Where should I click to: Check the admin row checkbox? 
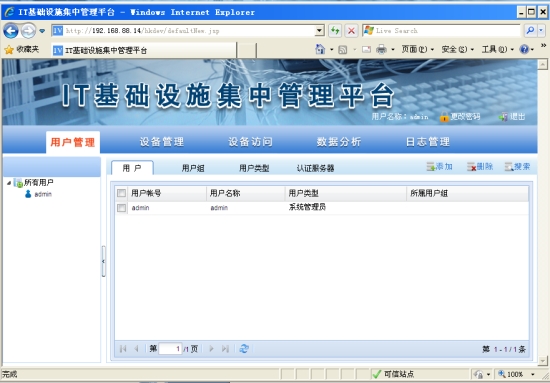tap(121, 208)
